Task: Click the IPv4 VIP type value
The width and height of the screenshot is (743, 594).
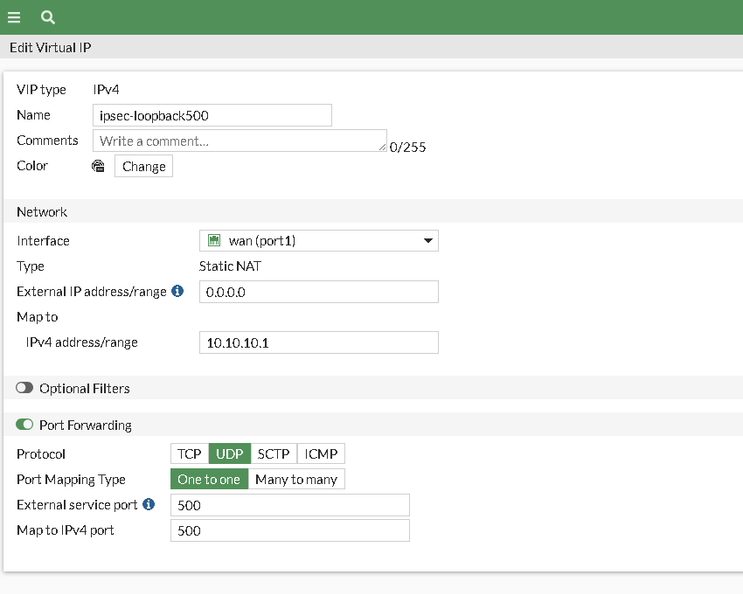Action: 106,90
